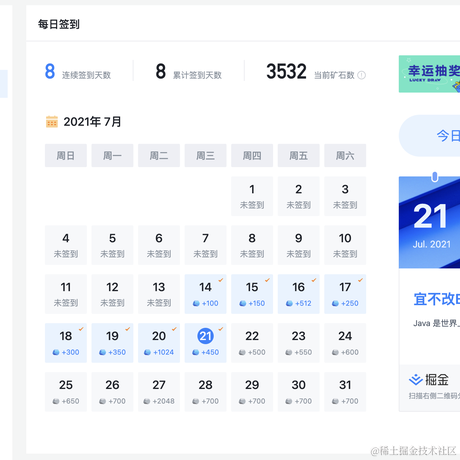Click the grey ore icon beside +500
This screenshot has height=460, width=460.
[242, 352]
